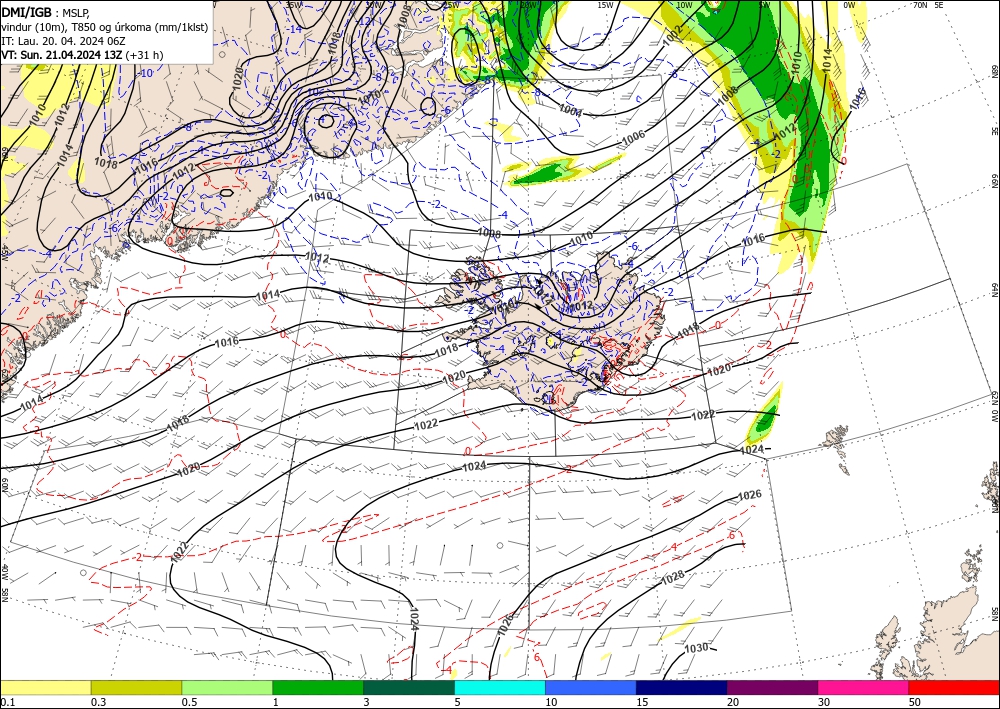This screenshot has height=709, width=1000.
Task: Click the "50" legend scale label
Action: (x=915, y=702)
